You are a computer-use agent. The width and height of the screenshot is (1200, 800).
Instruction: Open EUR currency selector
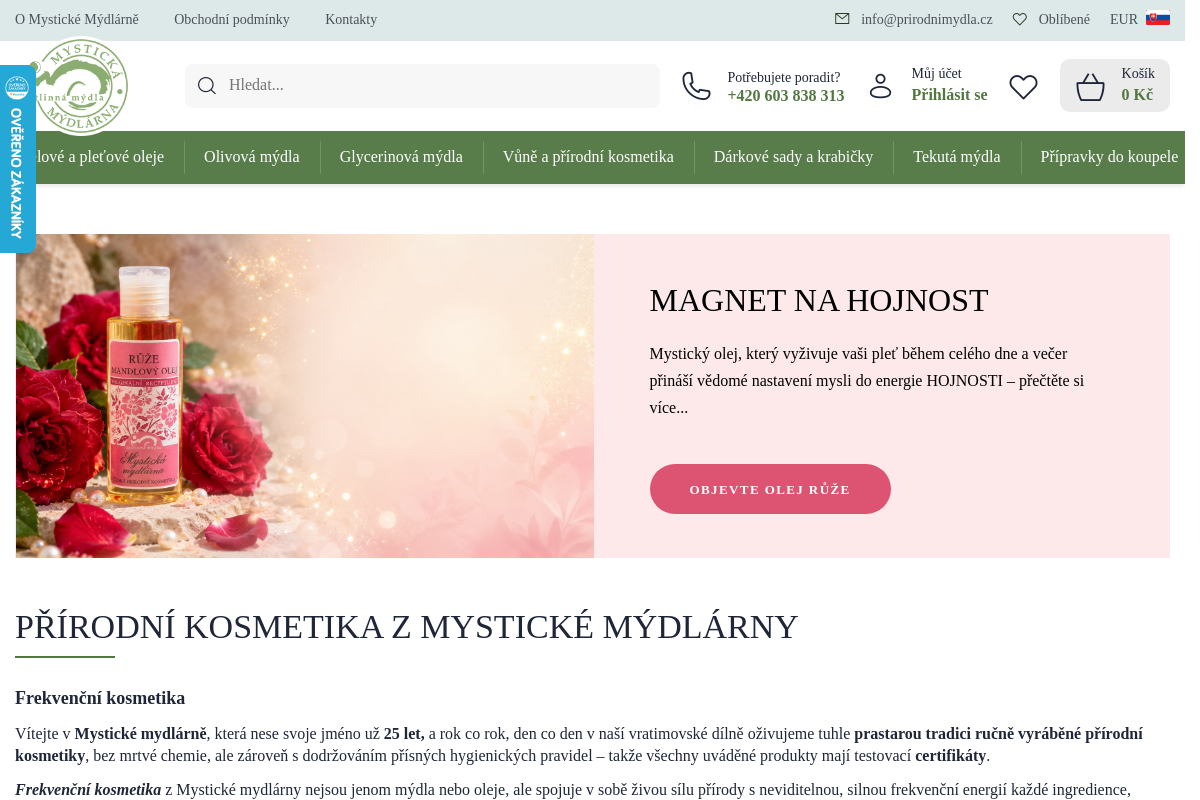[x=1124, y=19]
